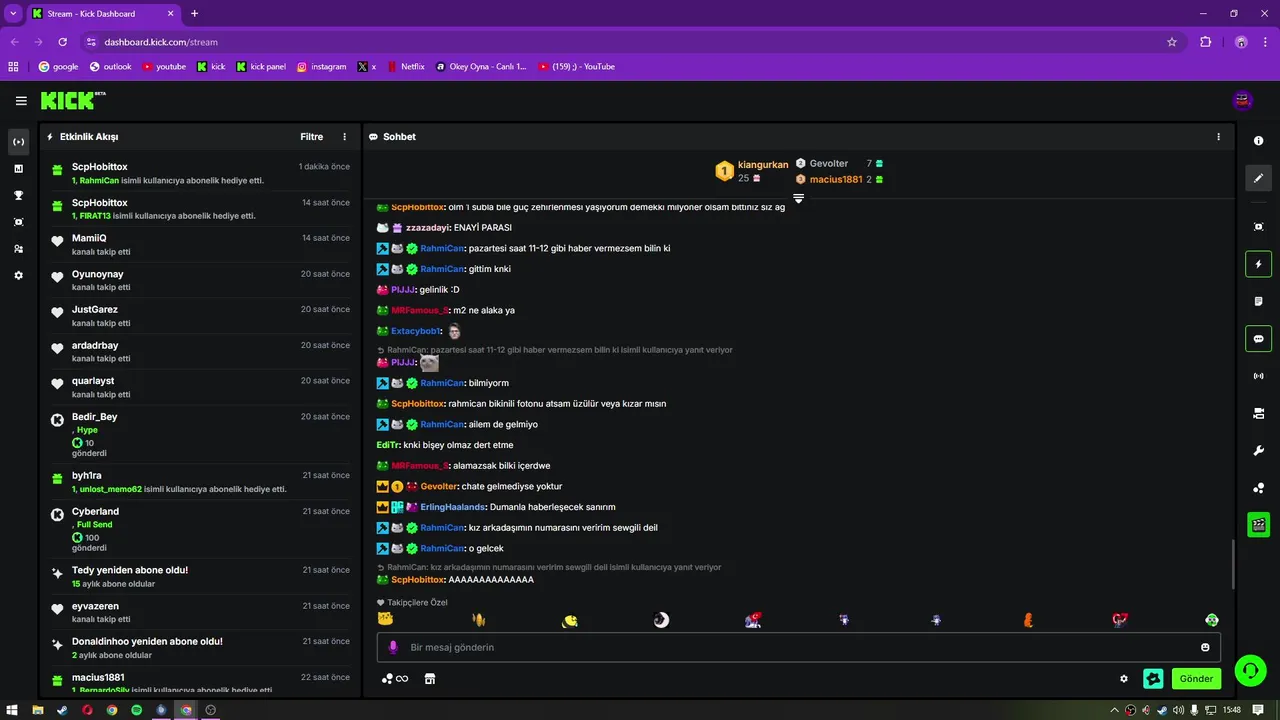Image resolution: width=1280 pixels, height=720 pixels.
Task: Open the settings gear in left sidebar
Action: tap(18, 275)
